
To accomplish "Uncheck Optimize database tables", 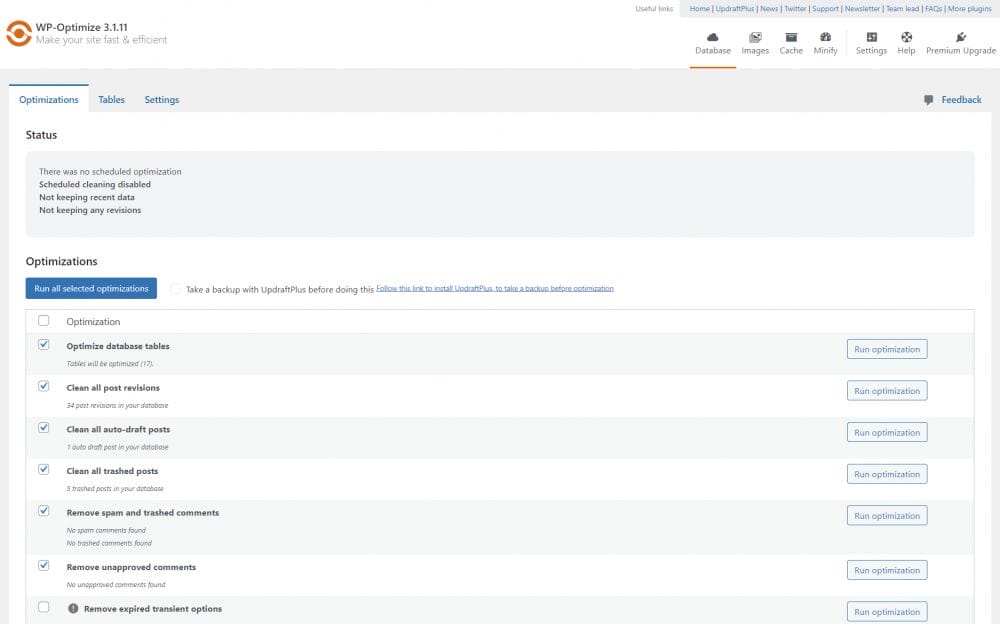I will [x=43, y=344].
